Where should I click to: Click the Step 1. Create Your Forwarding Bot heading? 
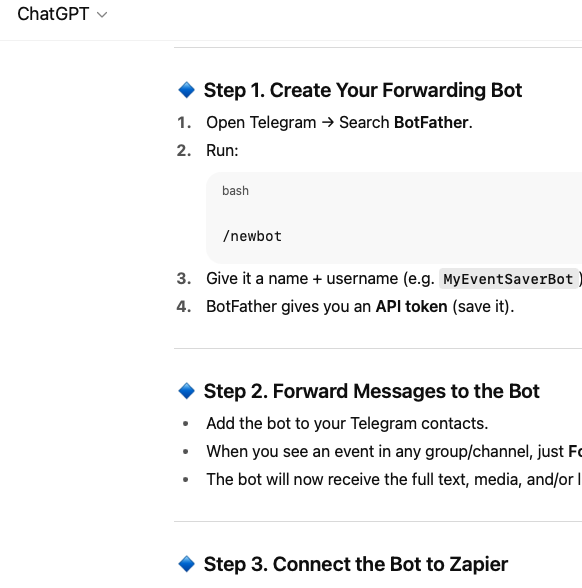pyautogui.click(x=363, y=90)
